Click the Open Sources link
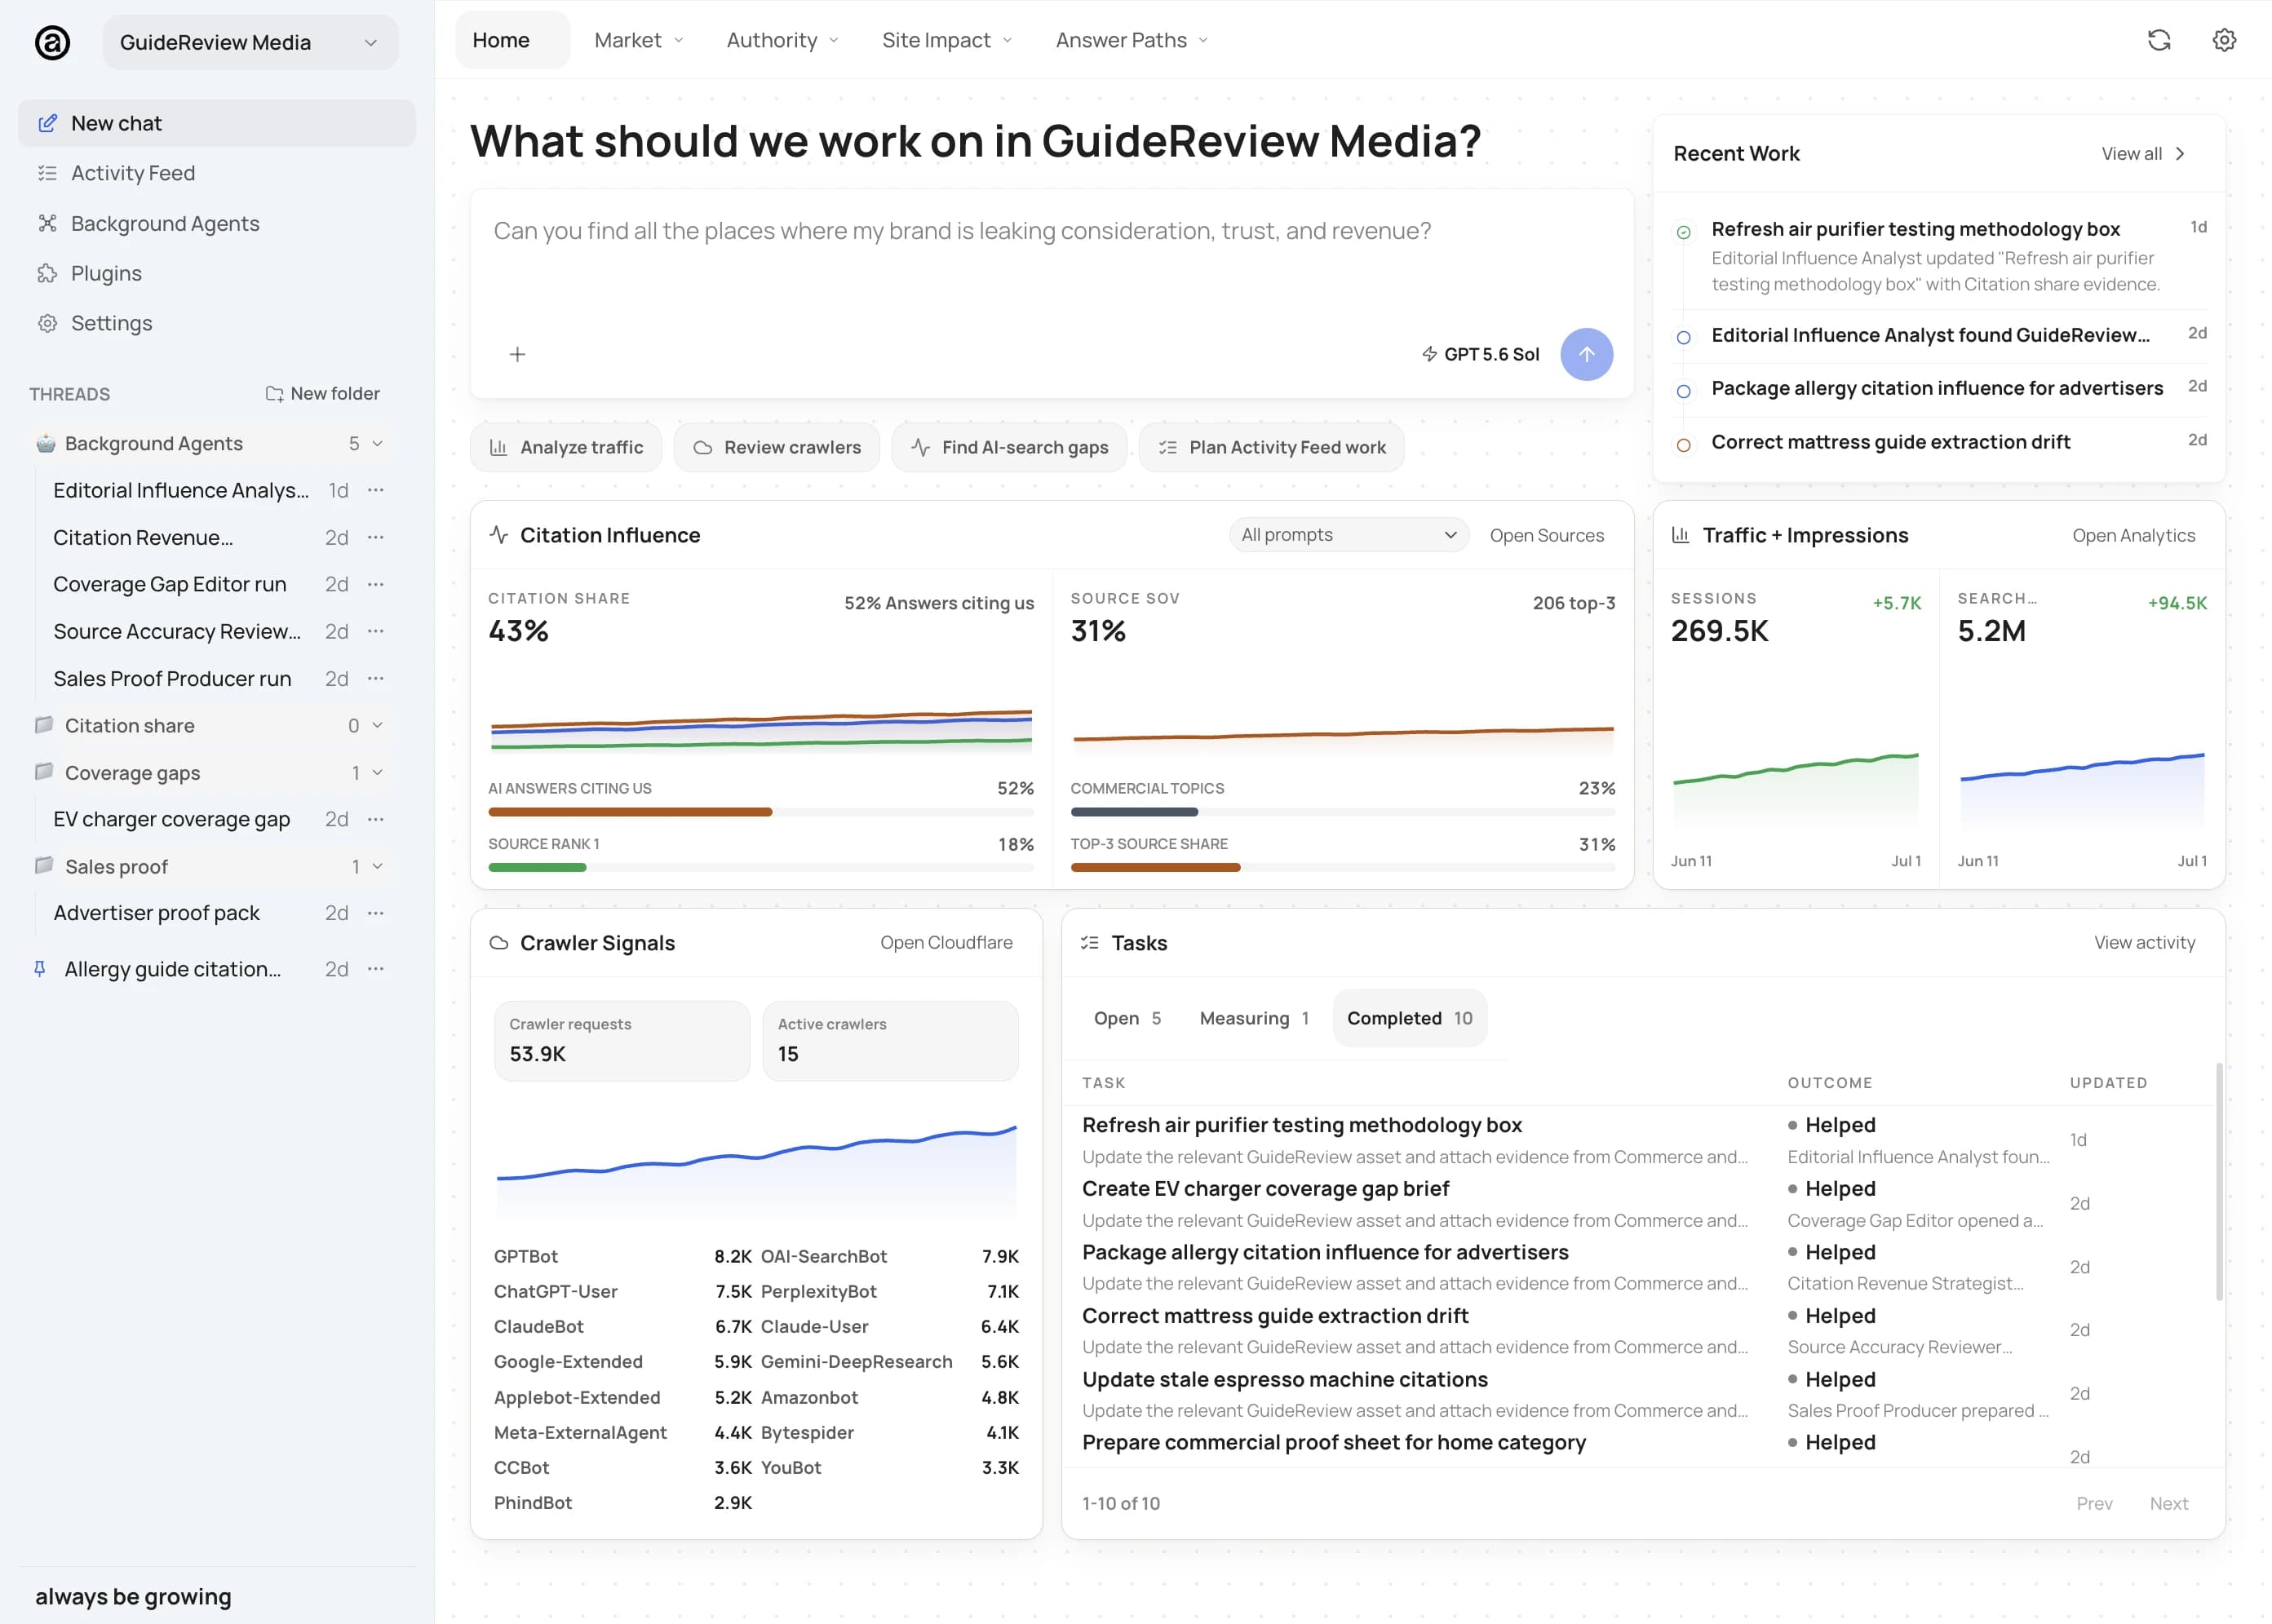The width and height of the screenshot is (2272, 1624). coord(1546,535)
